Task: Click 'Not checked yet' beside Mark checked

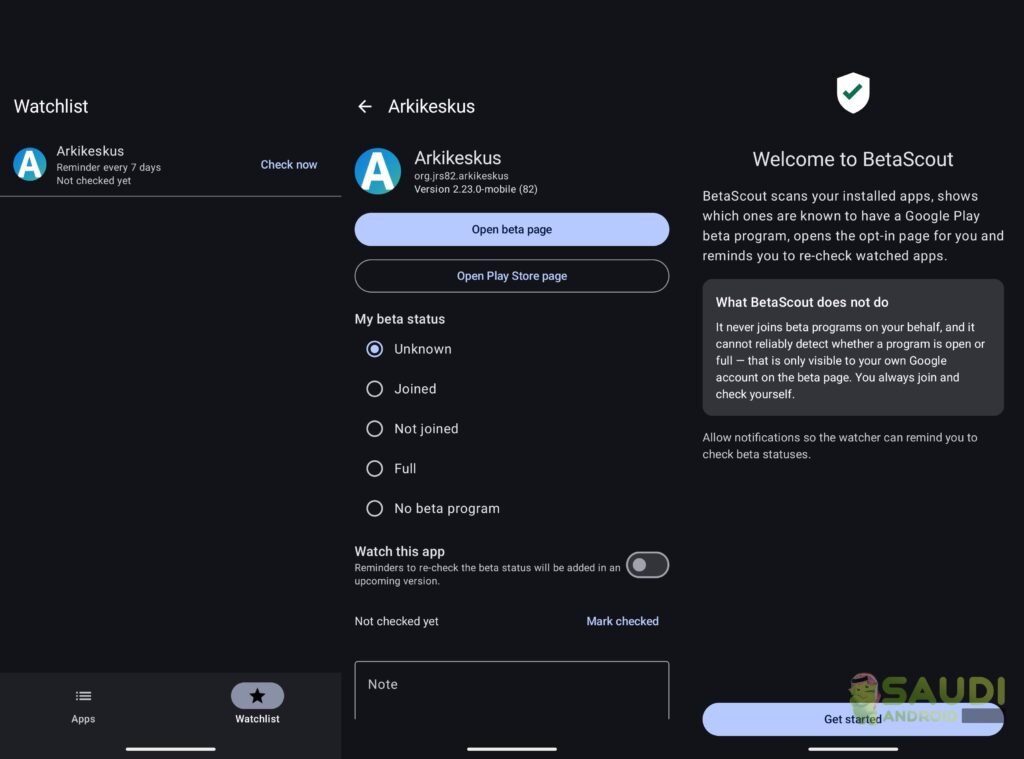Action: (396, 621)
